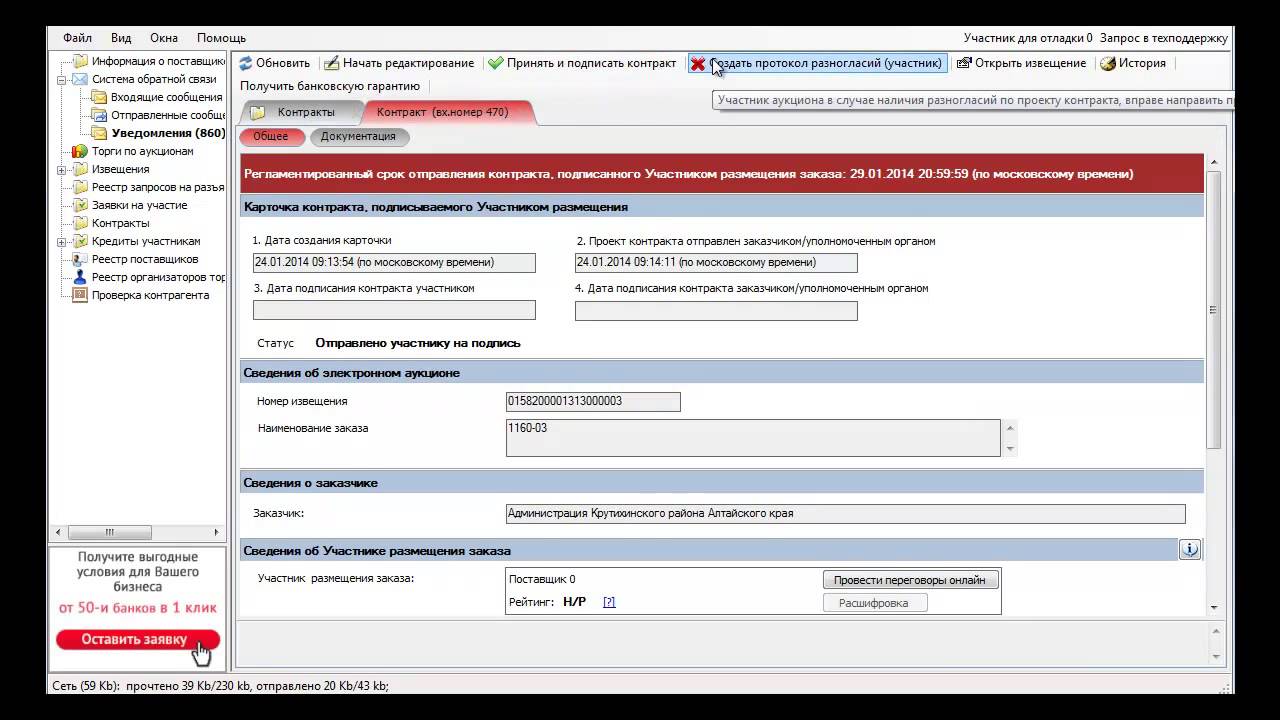Click the down arrow of Наименование заказа scrollbar
The image size is (1280, 720).
coord(1010,450)
